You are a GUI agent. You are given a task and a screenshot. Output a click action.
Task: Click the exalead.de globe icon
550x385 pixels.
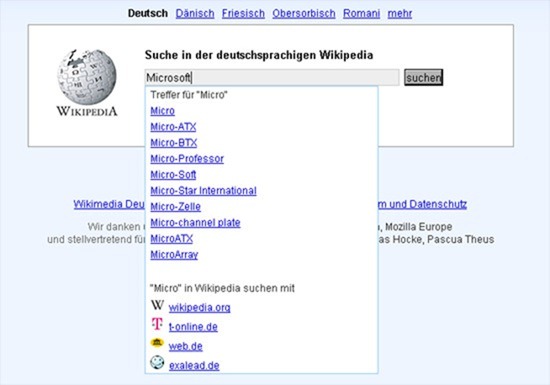(157, 362)
